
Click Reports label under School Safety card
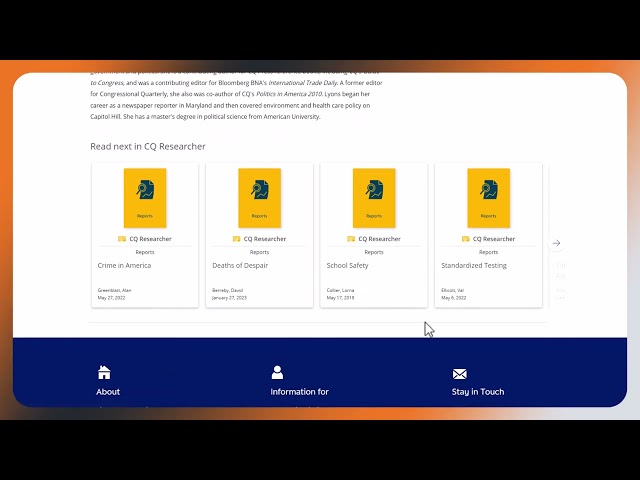pos(374,252)
